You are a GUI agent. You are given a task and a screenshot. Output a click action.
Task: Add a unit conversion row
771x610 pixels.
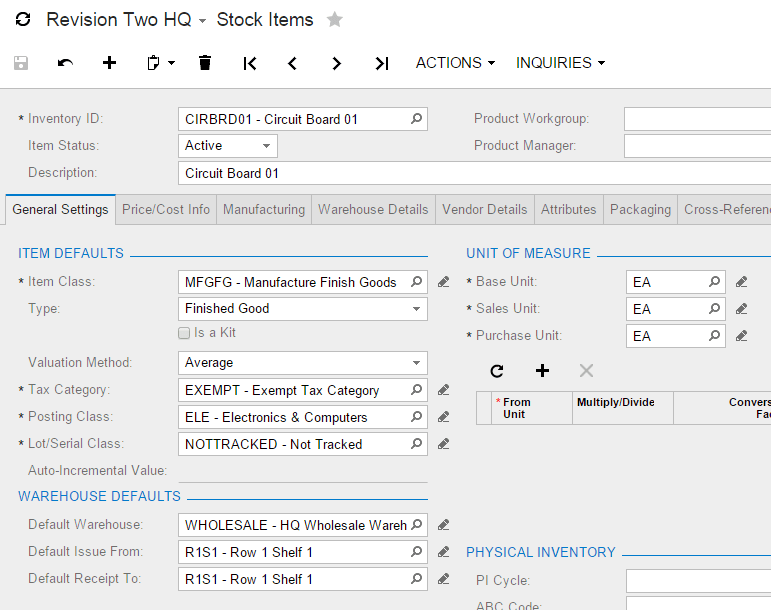542,371
